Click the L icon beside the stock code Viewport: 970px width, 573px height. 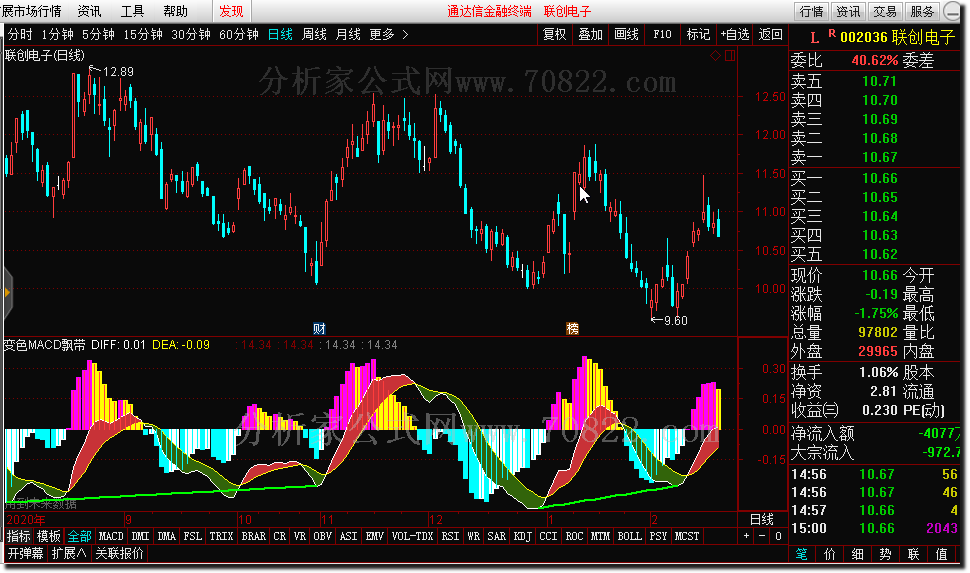coord(815,38)
